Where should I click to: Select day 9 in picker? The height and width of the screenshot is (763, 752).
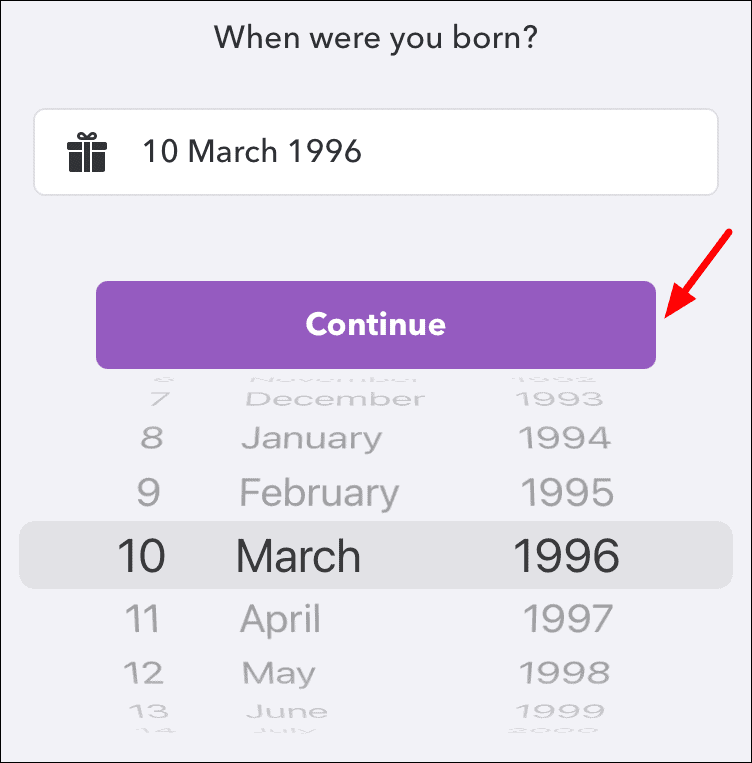[x=149, y=492]
